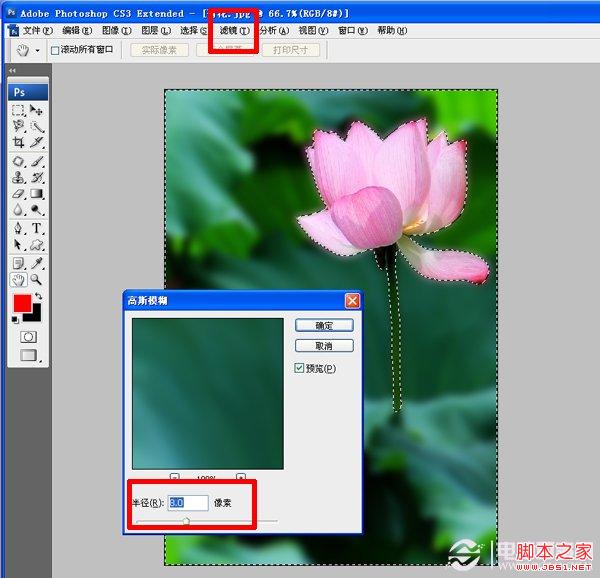Zoom out the blur preview with minus

point(174,477)
